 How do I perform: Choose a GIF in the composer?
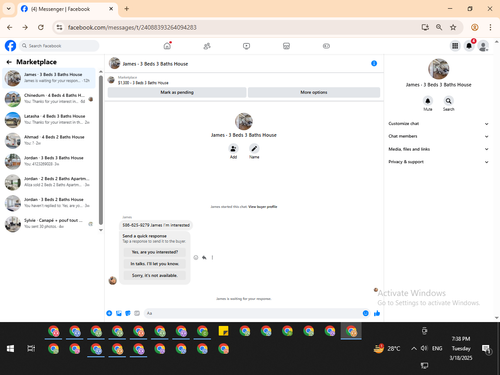(x=137, y=313)
